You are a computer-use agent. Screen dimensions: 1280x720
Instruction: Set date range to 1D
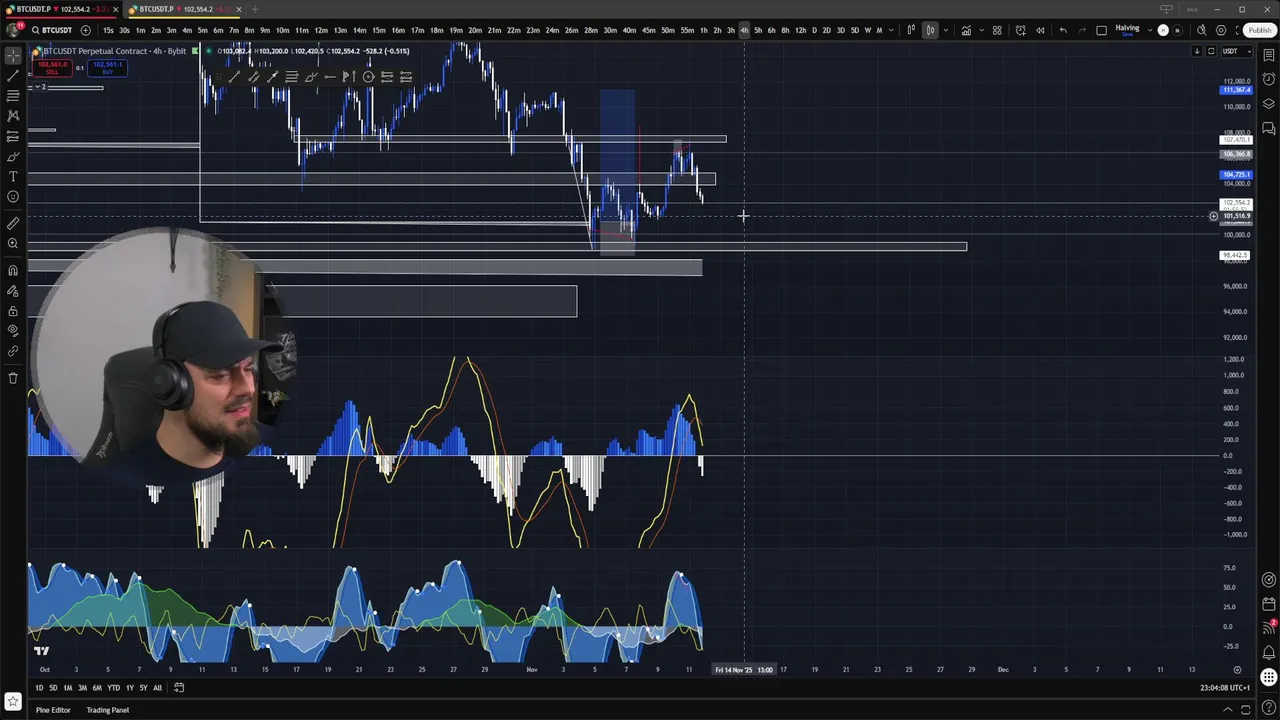[39, 688]
